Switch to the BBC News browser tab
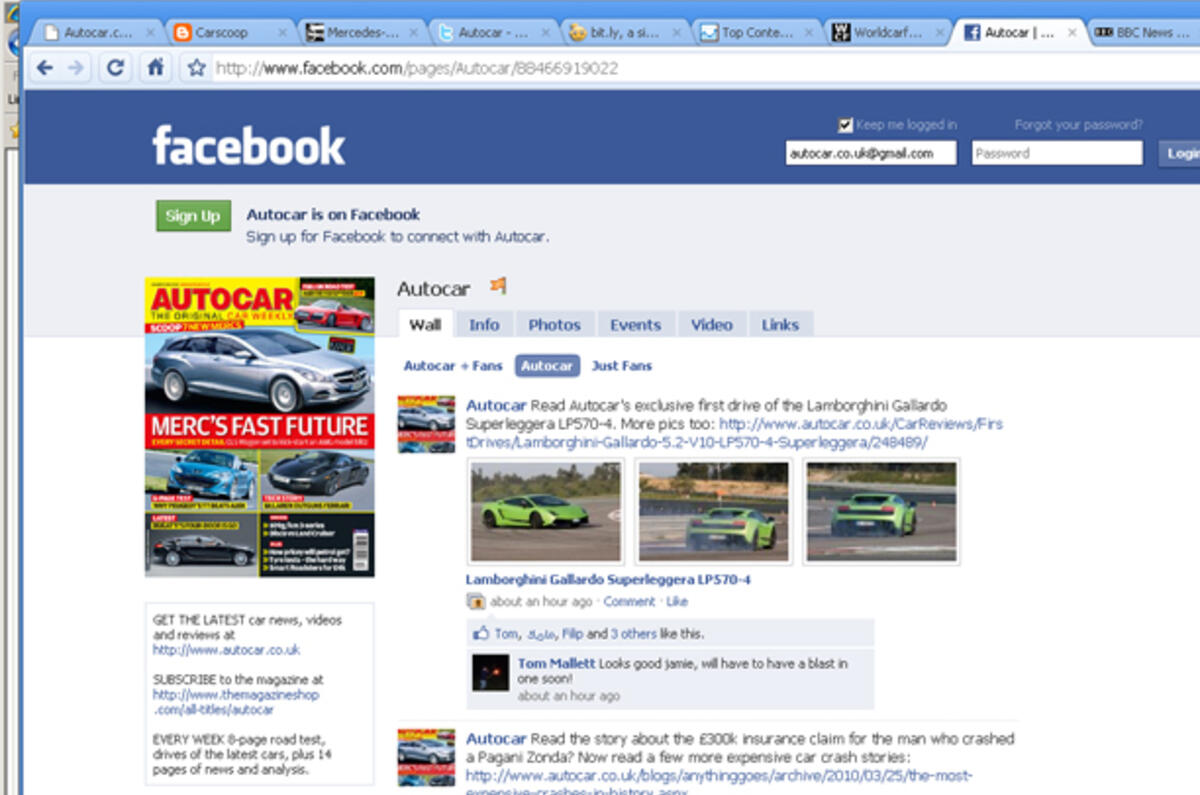 (1145, 32)
